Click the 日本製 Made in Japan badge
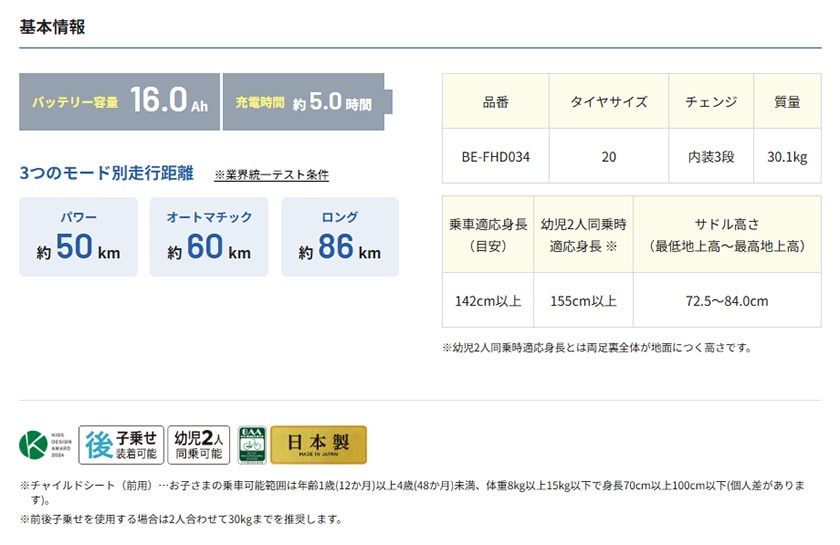Image resolution: width=840 pixels, height=545 pixels. pyautogui.click(x=319, y=445)
